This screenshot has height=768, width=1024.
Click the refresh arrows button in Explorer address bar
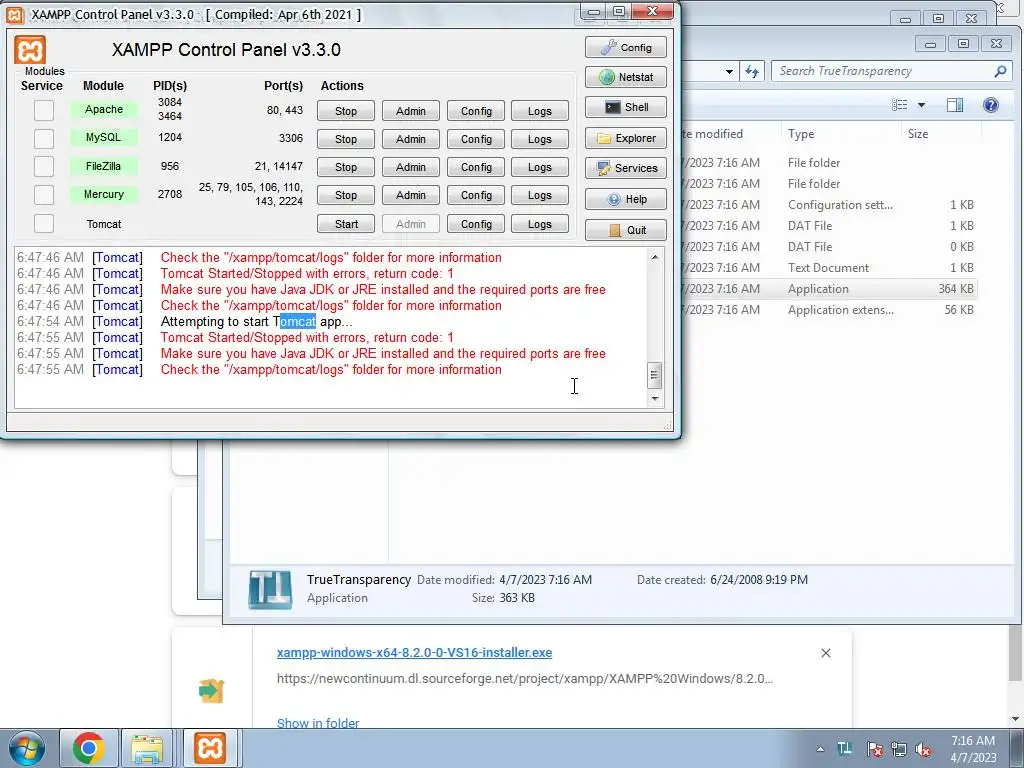click(752, 71)
